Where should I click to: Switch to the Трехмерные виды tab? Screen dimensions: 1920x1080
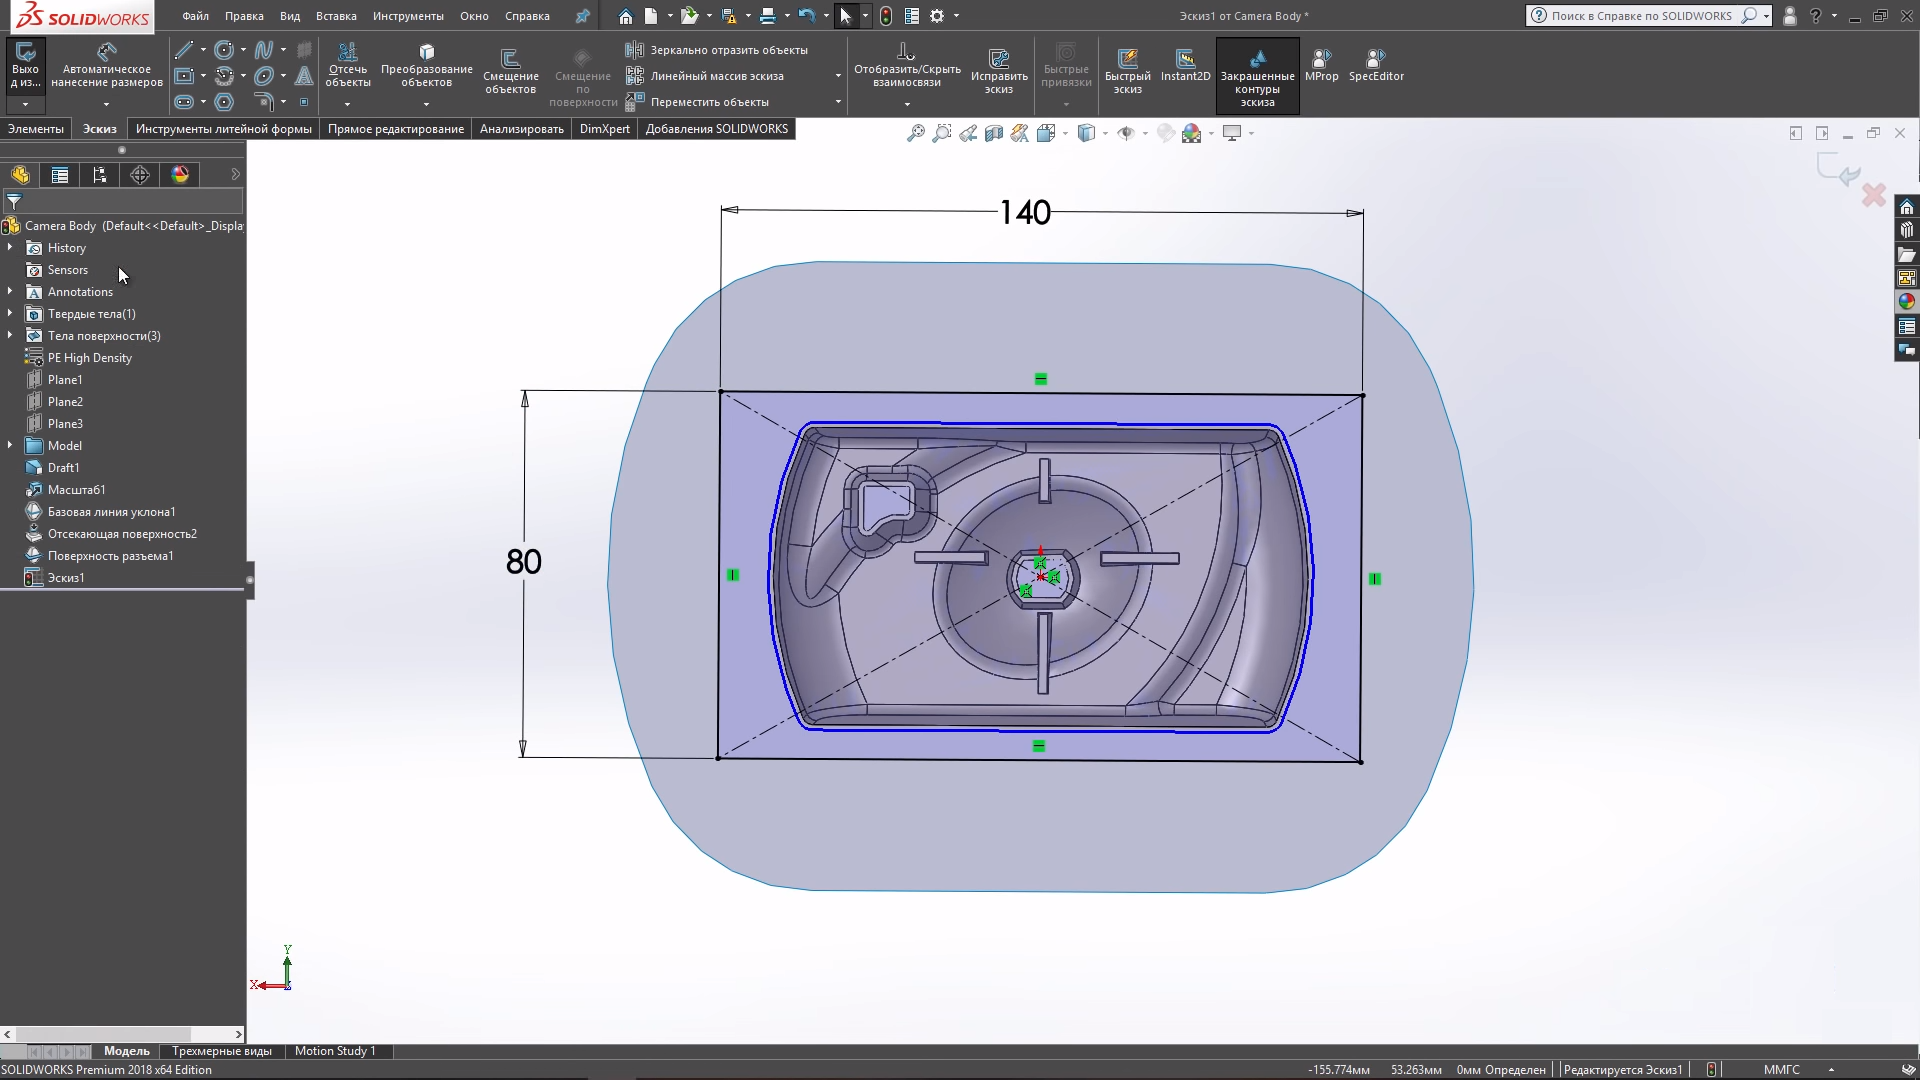pyautogui.click(x=222, y=1050)
